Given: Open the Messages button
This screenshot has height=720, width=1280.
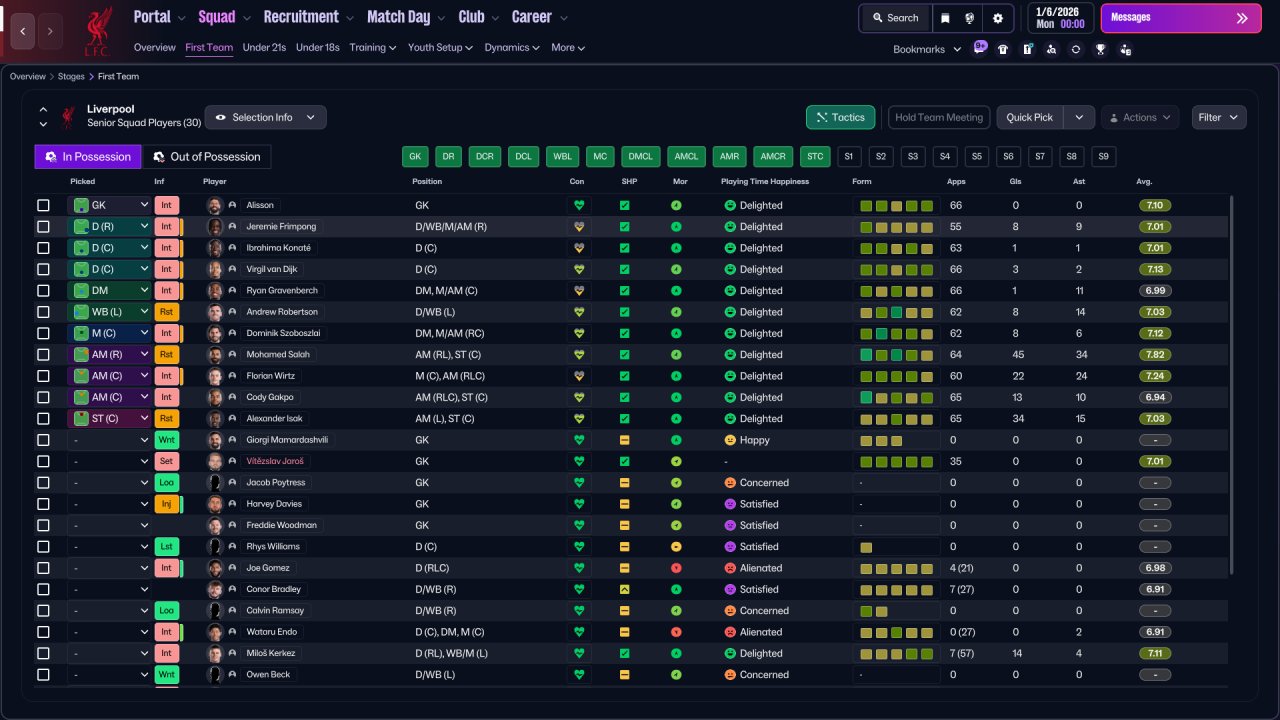Looking at the screenshot, I should pos(1181,18).
